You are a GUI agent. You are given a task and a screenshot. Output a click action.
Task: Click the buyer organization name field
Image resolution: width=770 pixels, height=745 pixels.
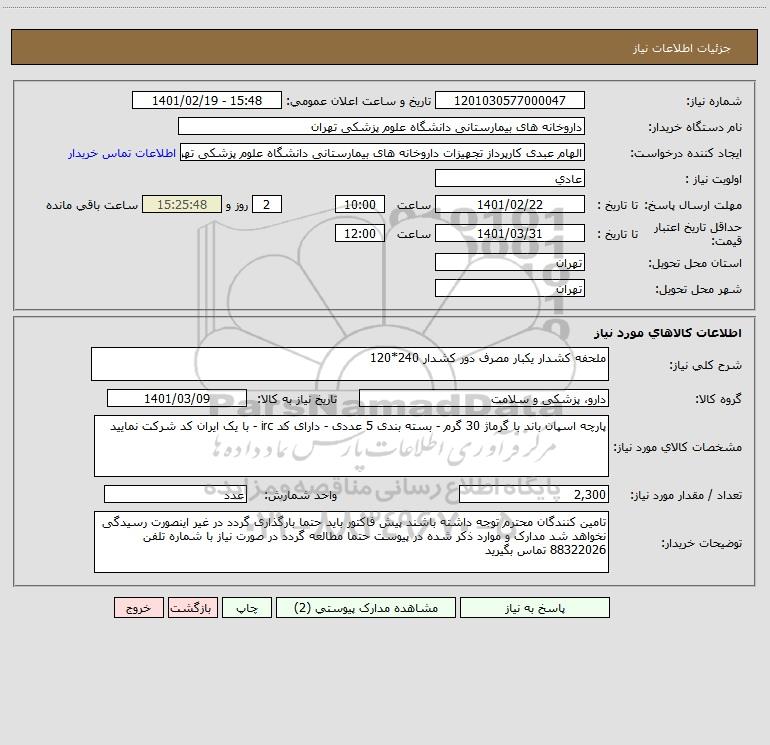point(381,126)
